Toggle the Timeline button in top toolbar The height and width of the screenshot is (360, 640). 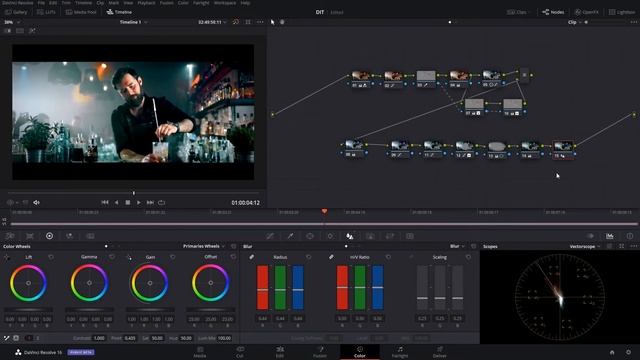(x=119, y=12)
